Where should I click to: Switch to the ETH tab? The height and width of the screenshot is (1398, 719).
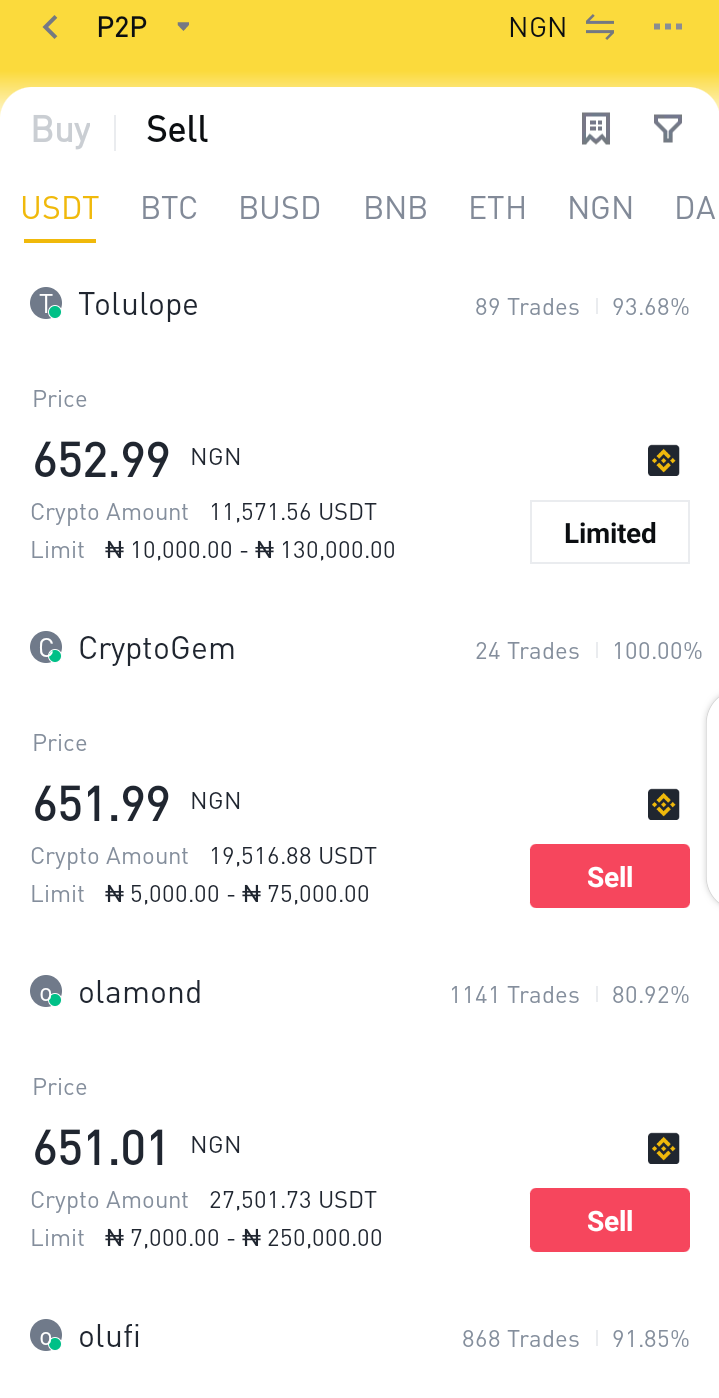tap(497, 208)
